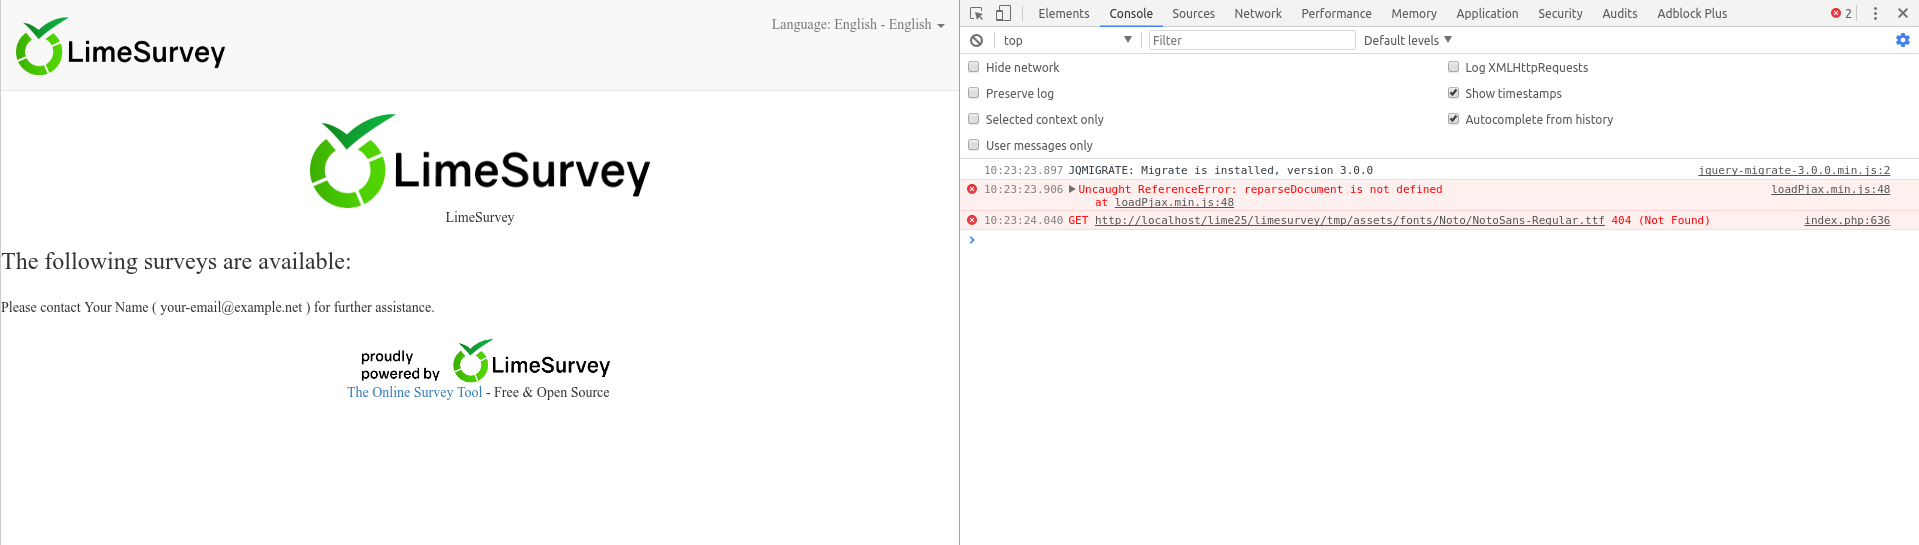Open DevTools three-dot customize menu
The image size is (1919, 545).
click(1875, 14)
